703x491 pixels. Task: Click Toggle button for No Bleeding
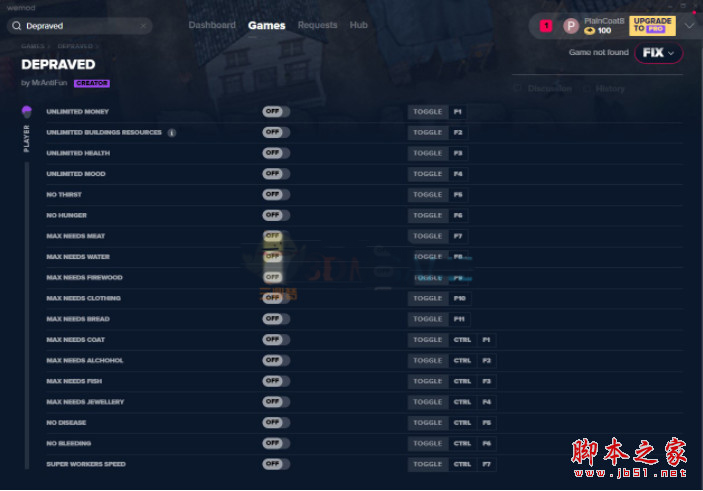[x=428, y=443]
